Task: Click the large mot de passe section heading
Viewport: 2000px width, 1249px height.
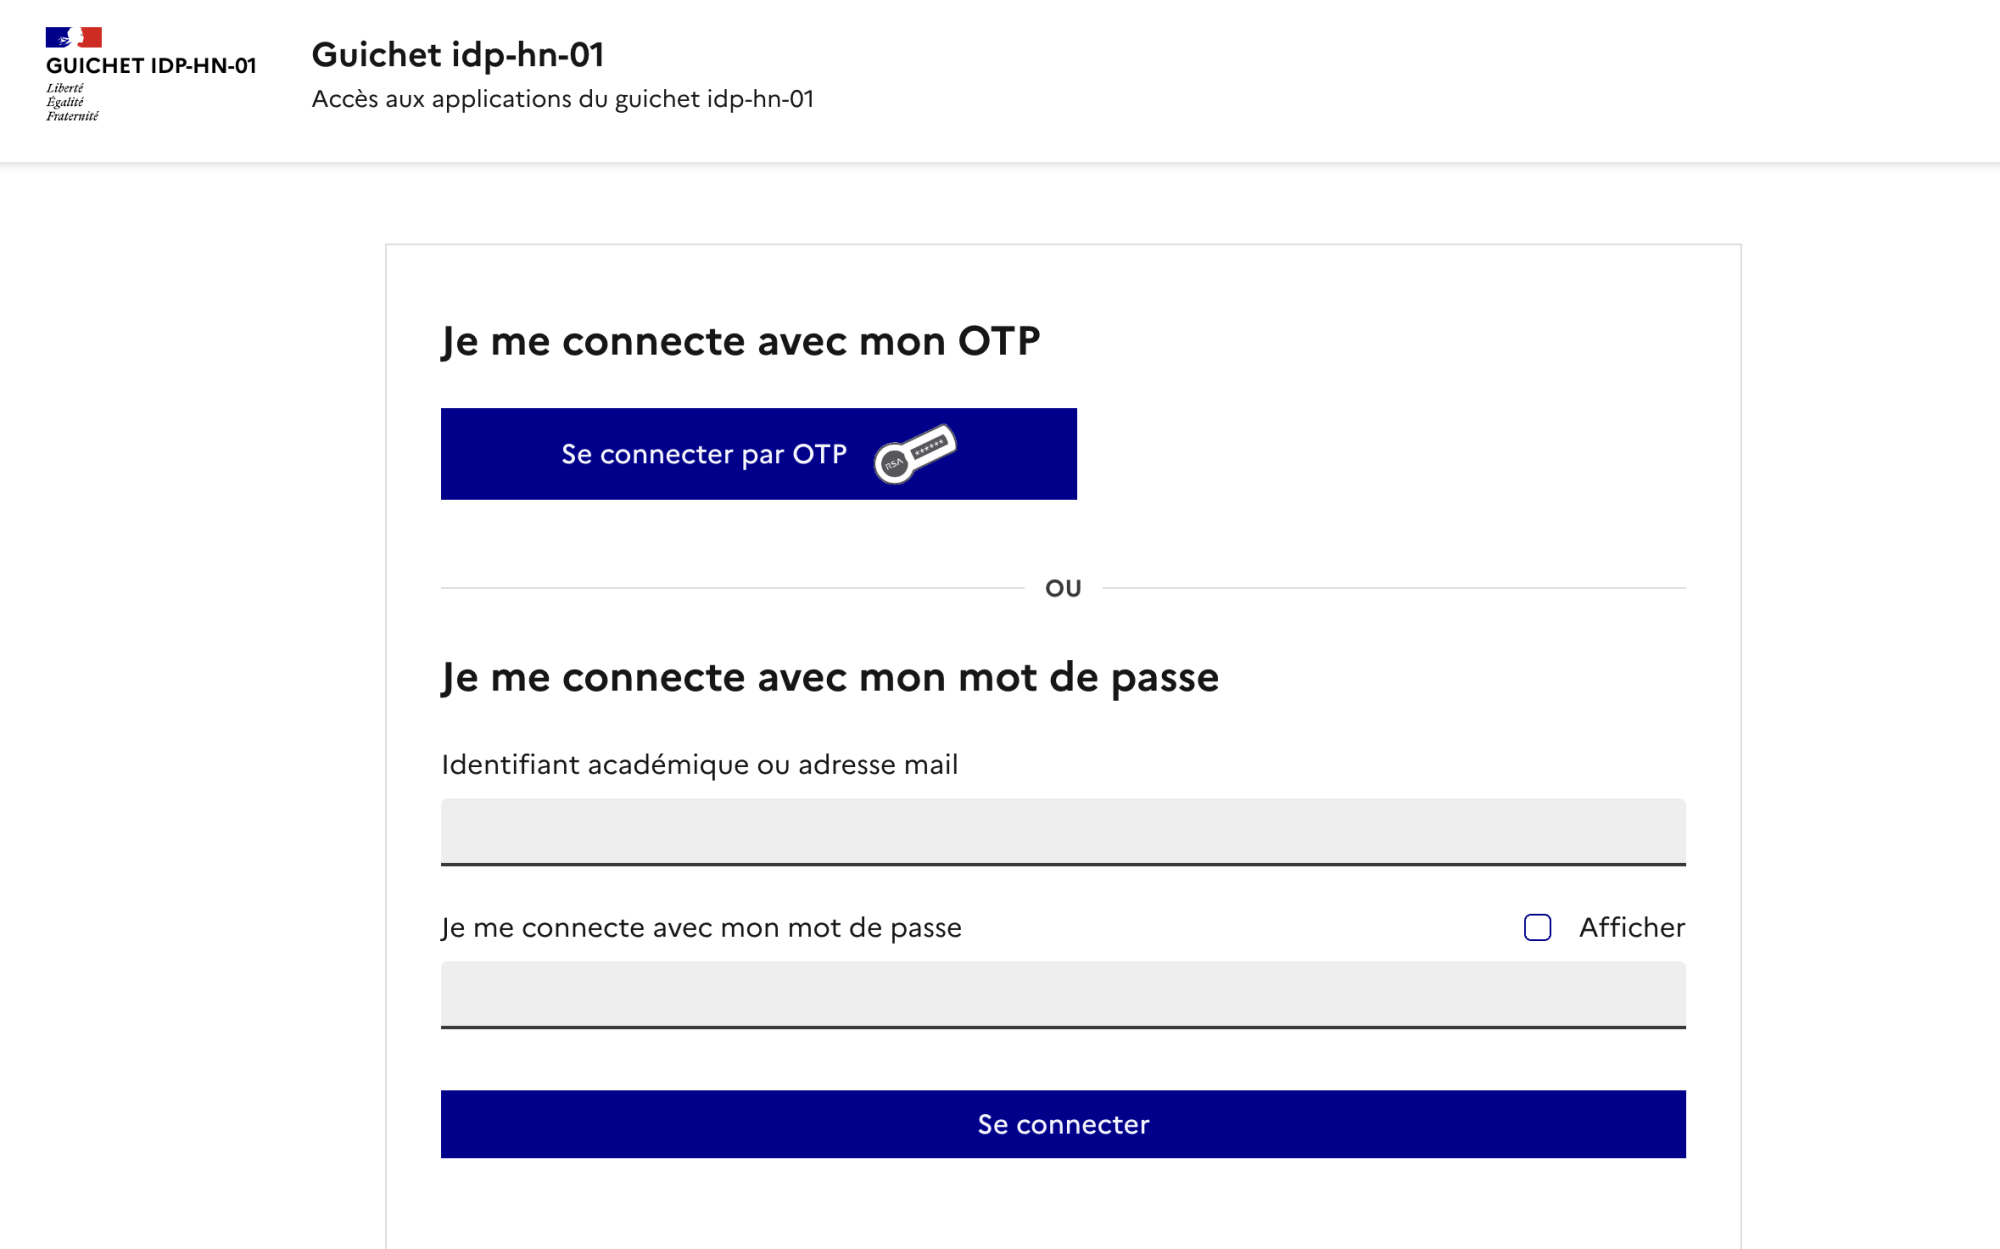Action: coord(830,677)
